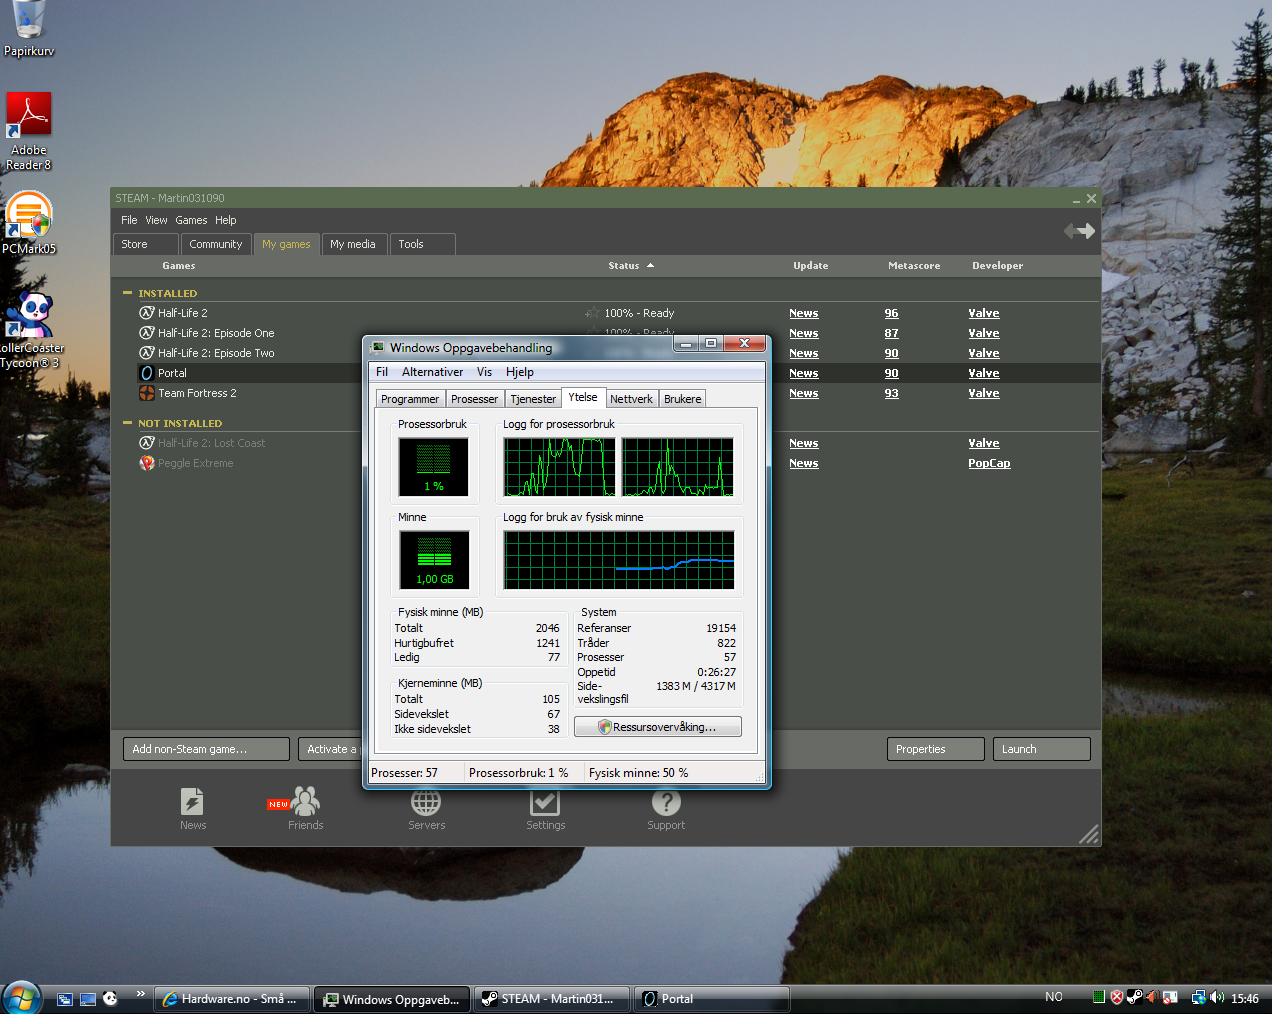Viewport: 1280px width, 1024px height.
Task: Click the volume speaker tray icon
Action: pyautogui.click(x=1216, y=997)
